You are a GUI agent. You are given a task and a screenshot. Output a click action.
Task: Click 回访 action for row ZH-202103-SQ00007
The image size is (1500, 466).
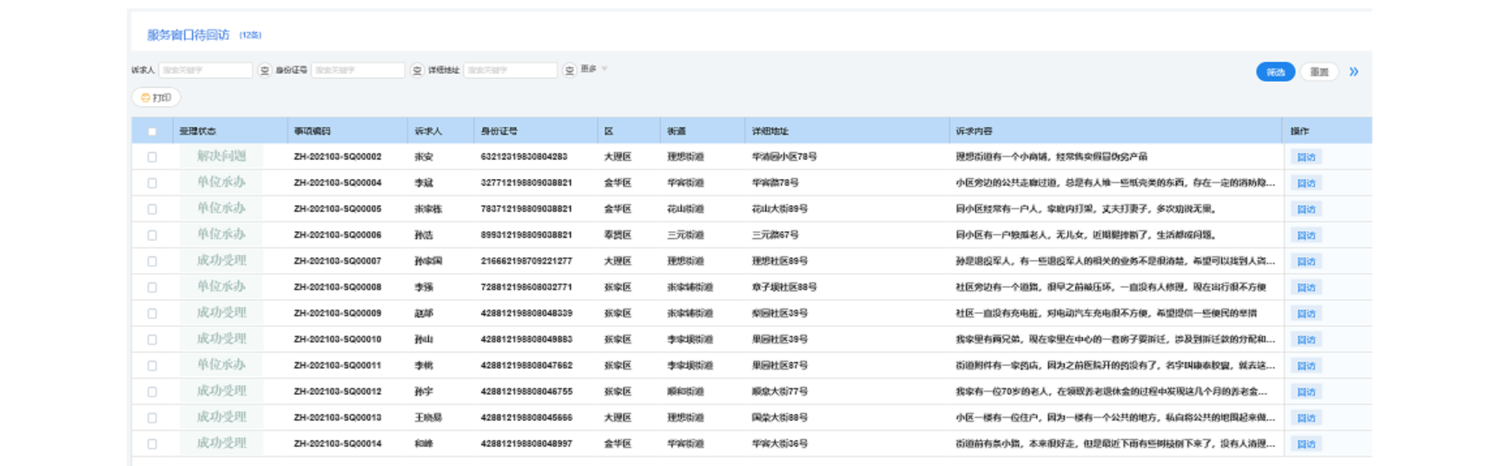tap(1305, 261)
